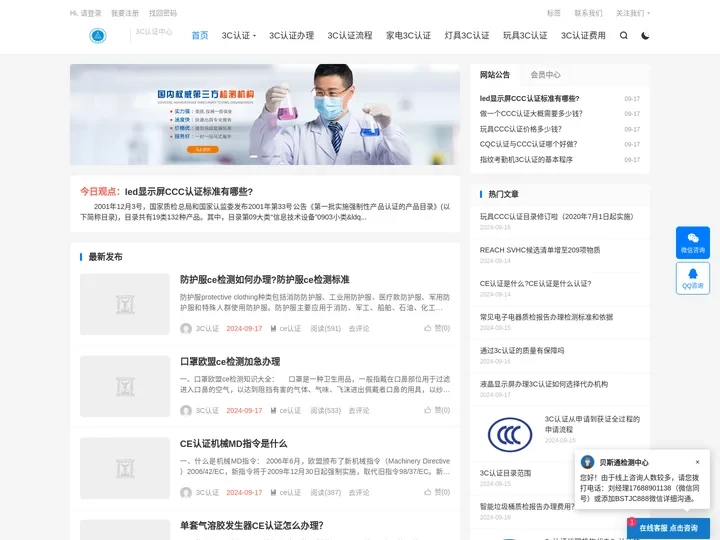Open notice 指纹考勤机3C认证的基本程序
Viewport: 720px width, 540px height.
[x=526, y=159]
